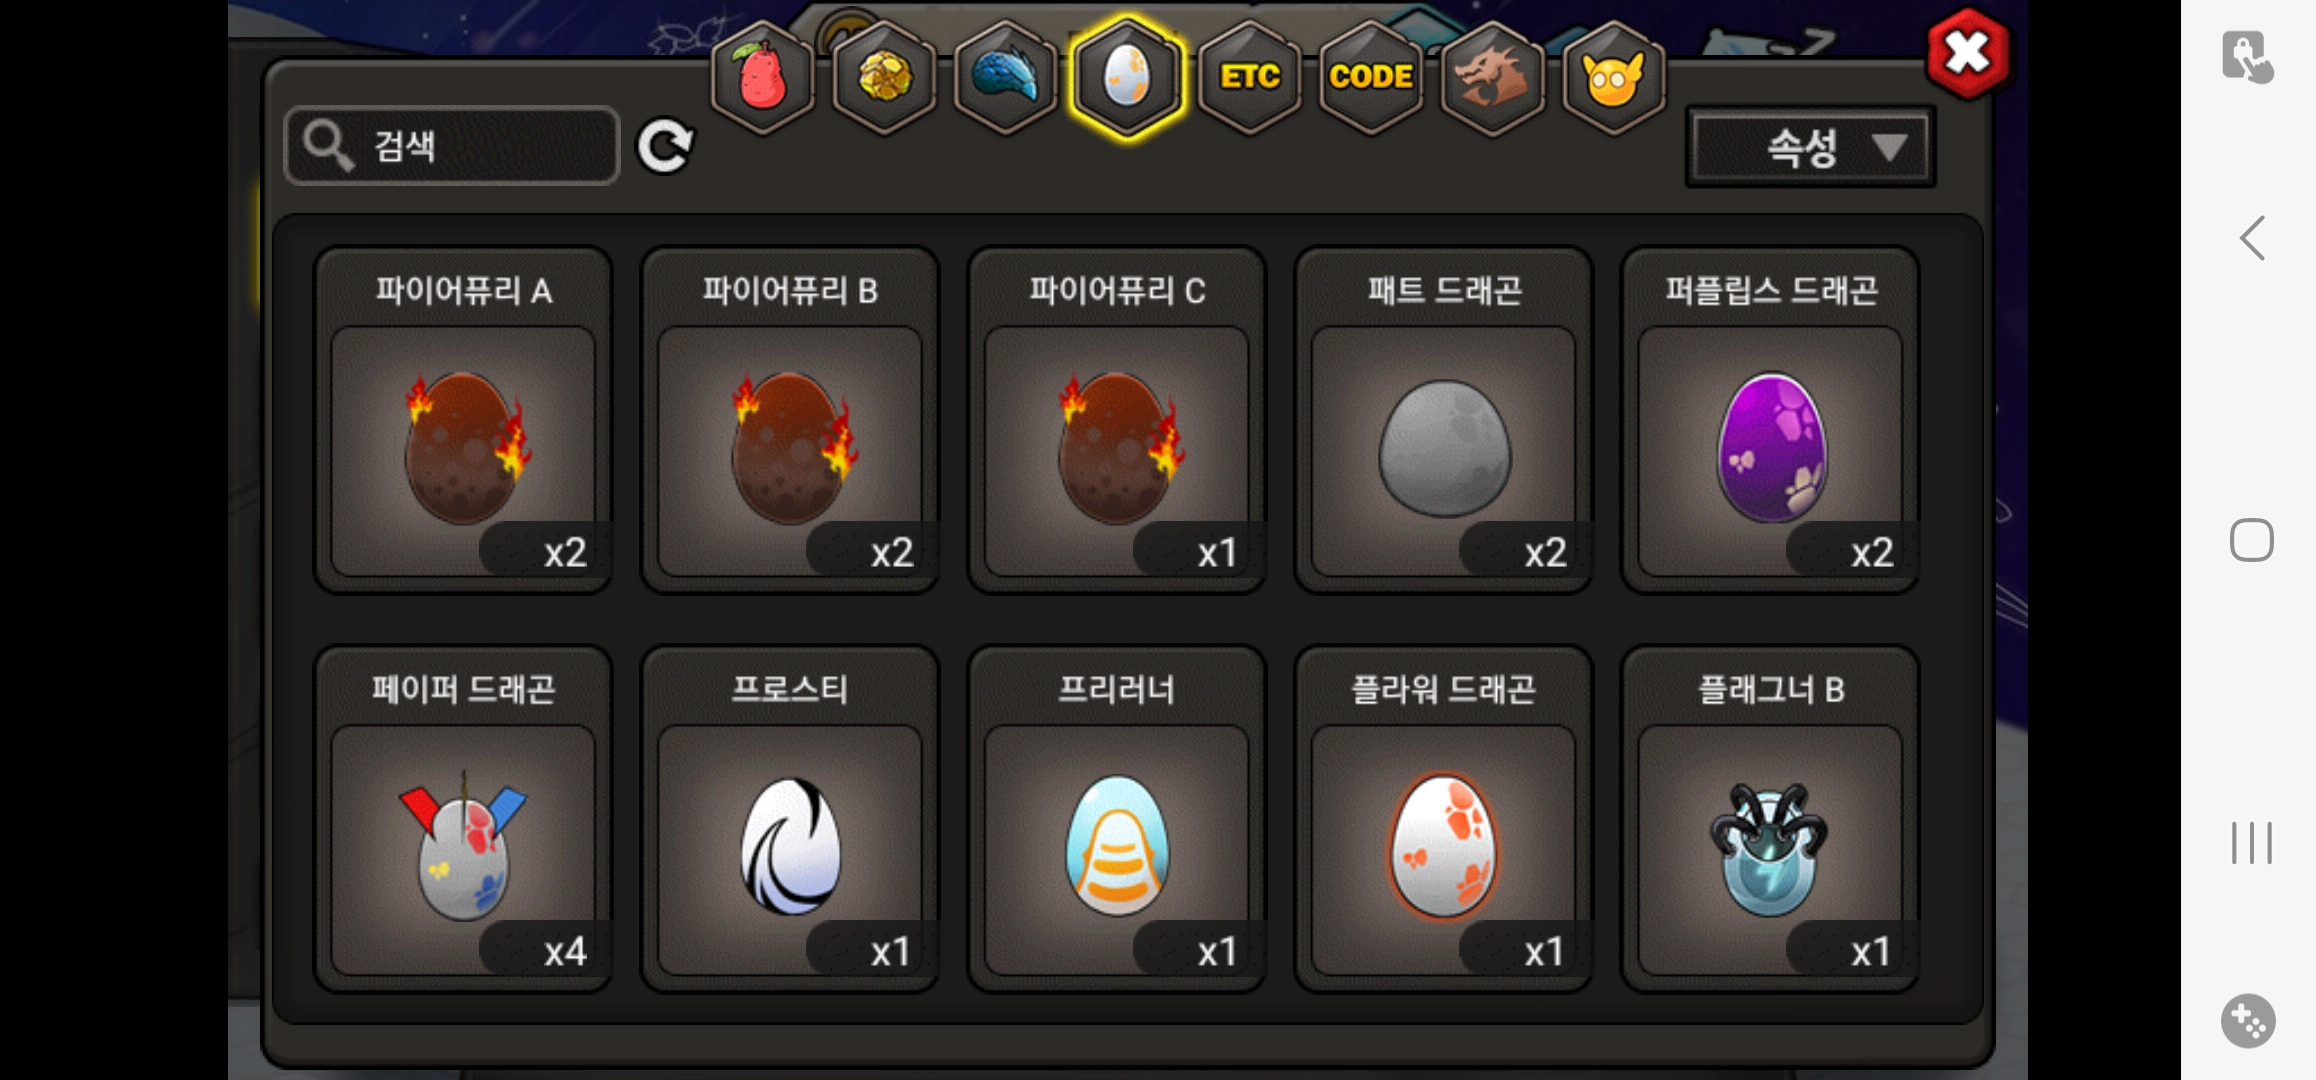Close the inventory with the red X
Screen dimensions: 2316x1080
[x=1967, y=54]
